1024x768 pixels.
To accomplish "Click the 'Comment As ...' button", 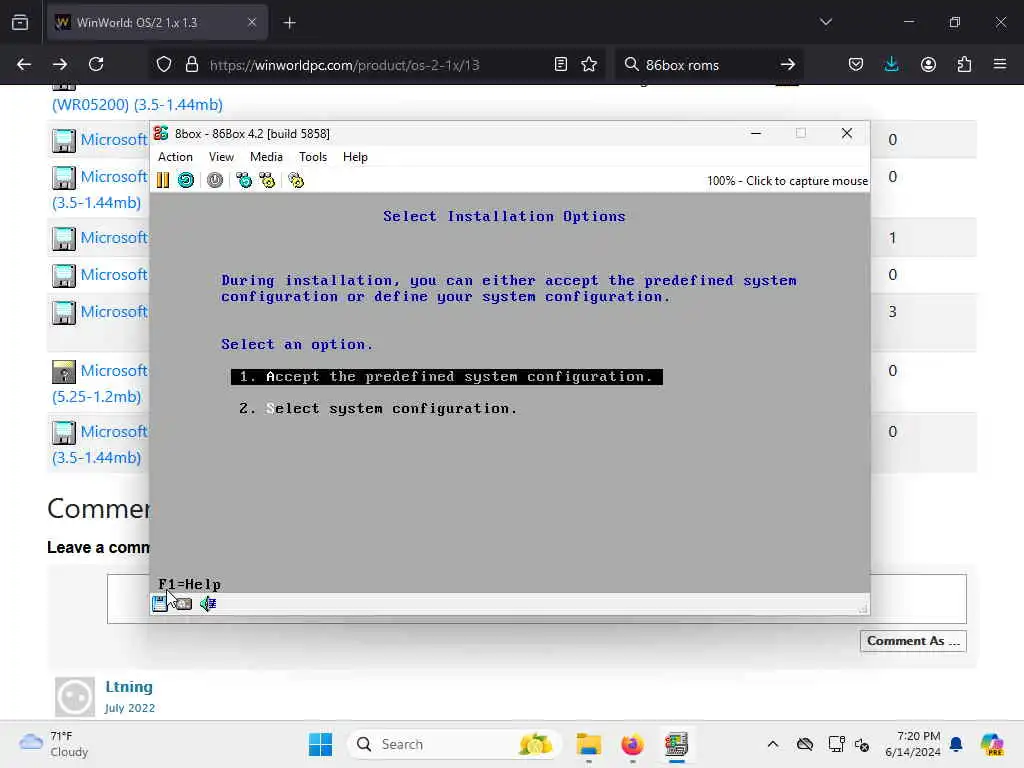I will click(913, 641).
